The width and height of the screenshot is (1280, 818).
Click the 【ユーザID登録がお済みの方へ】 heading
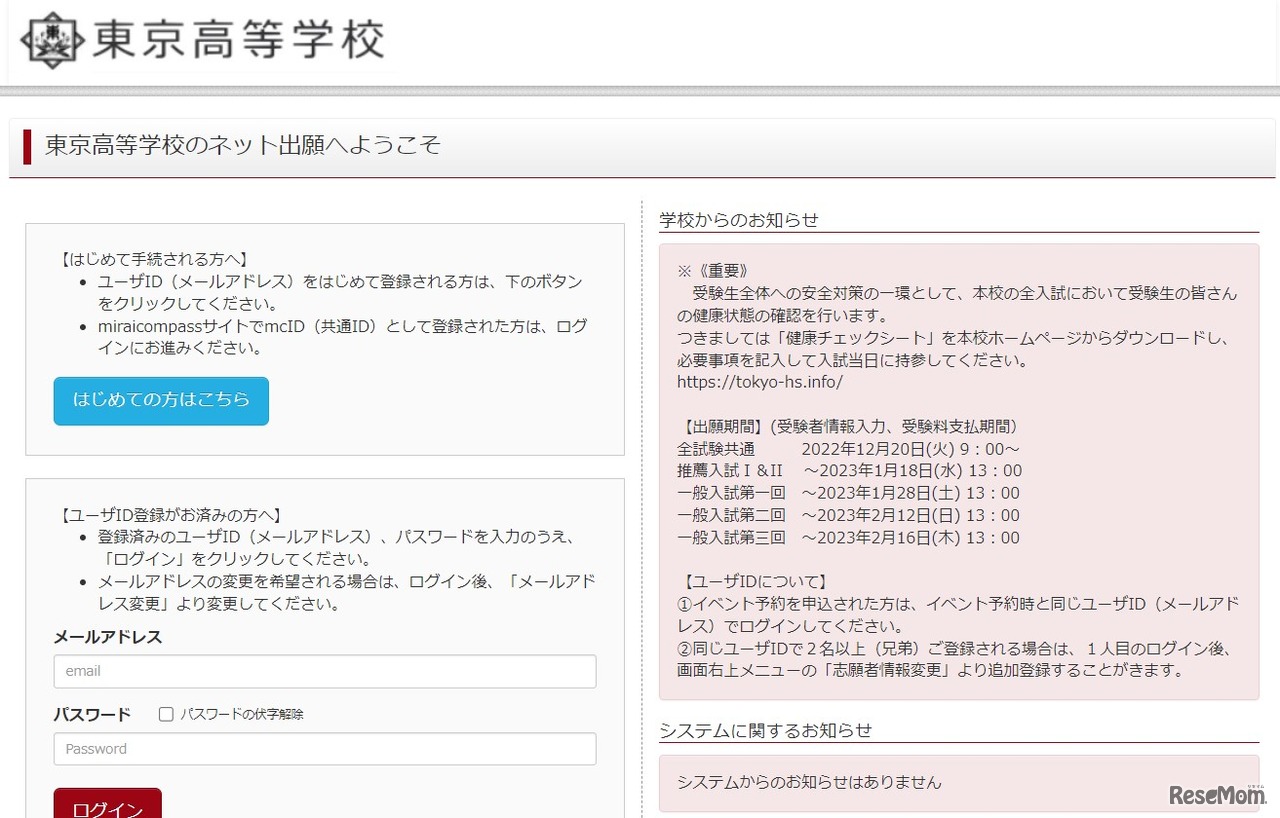tap(171, 515)
